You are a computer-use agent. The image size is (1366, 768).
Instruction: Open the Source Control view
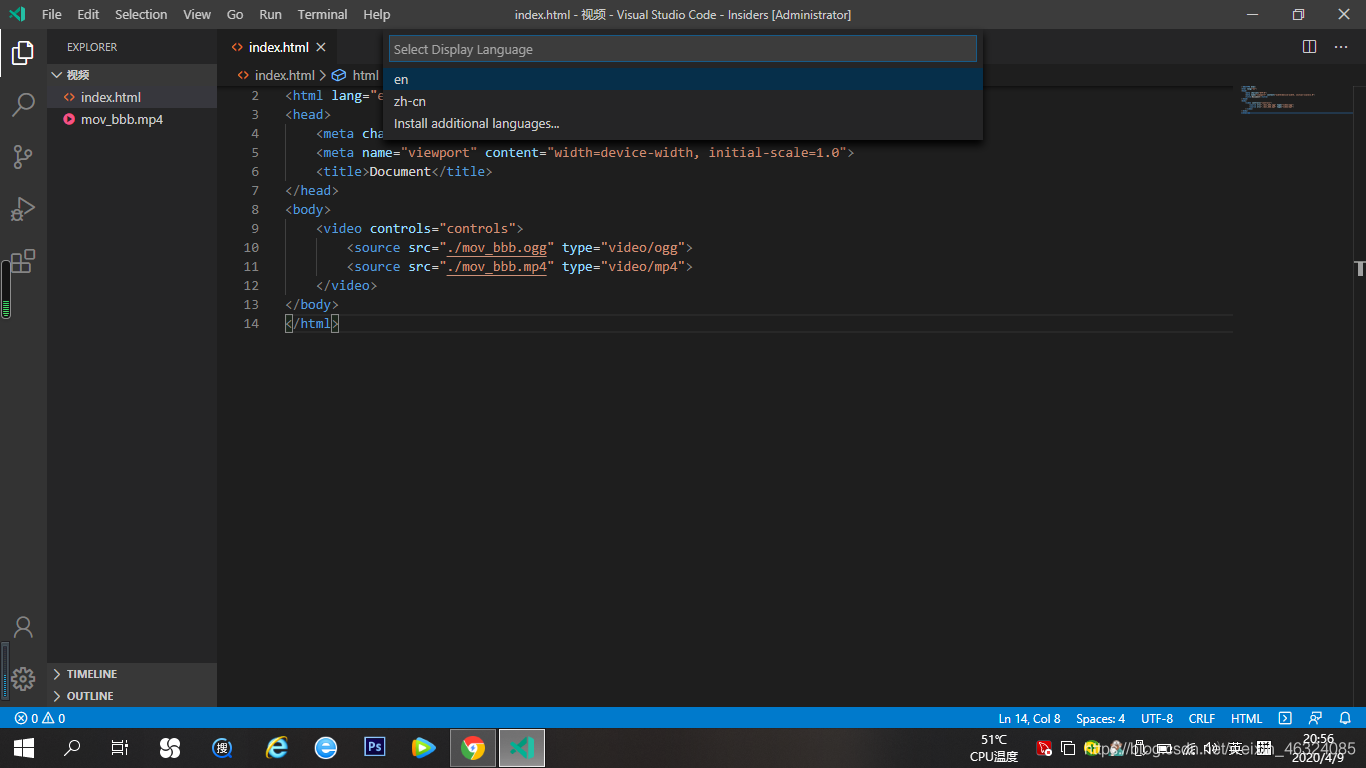23,157
